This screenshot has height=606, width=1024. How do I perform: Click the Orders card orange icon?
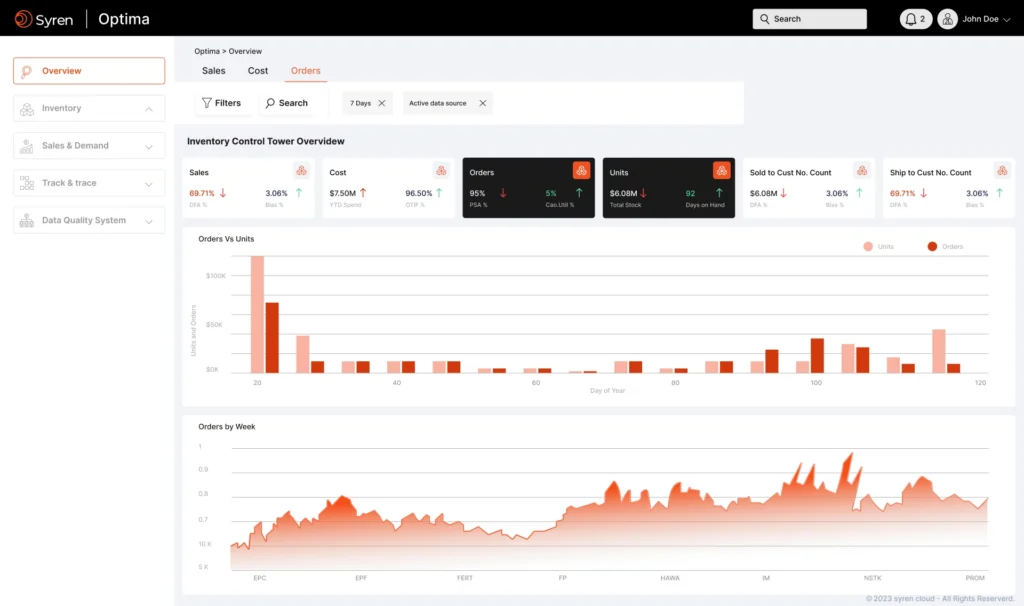pos(581,171)
